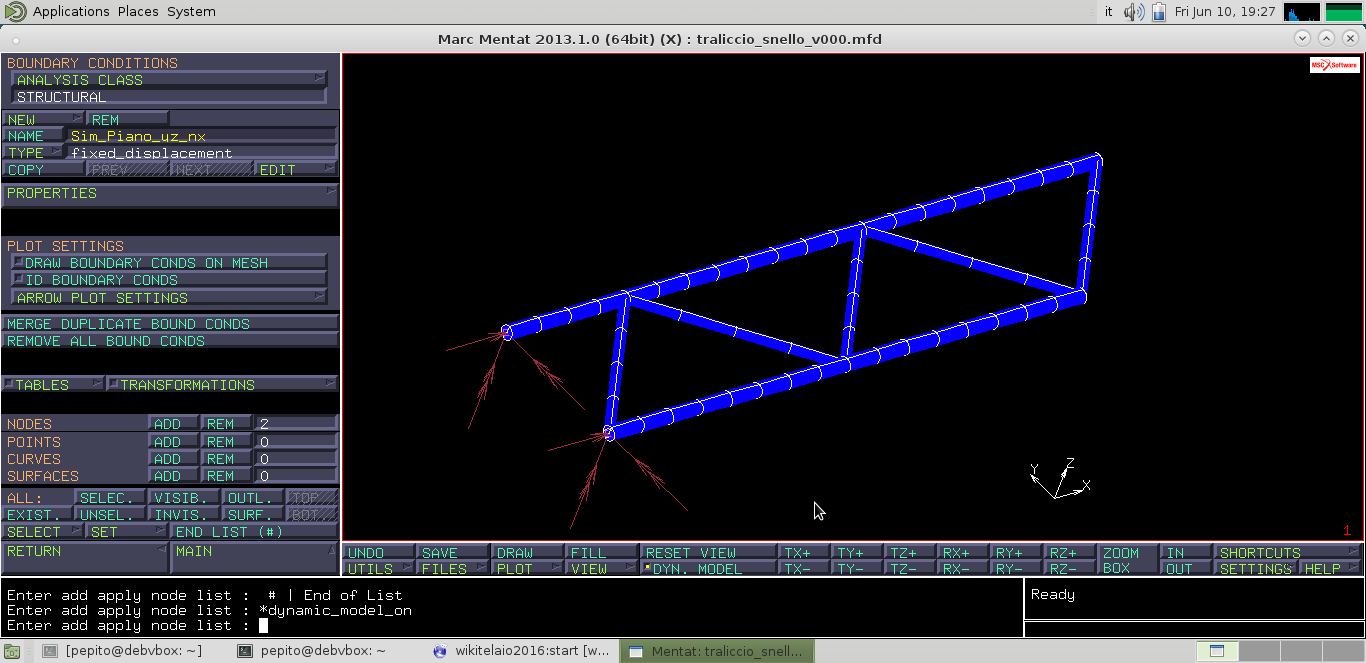Zoom OUT of the model view

1185,569
